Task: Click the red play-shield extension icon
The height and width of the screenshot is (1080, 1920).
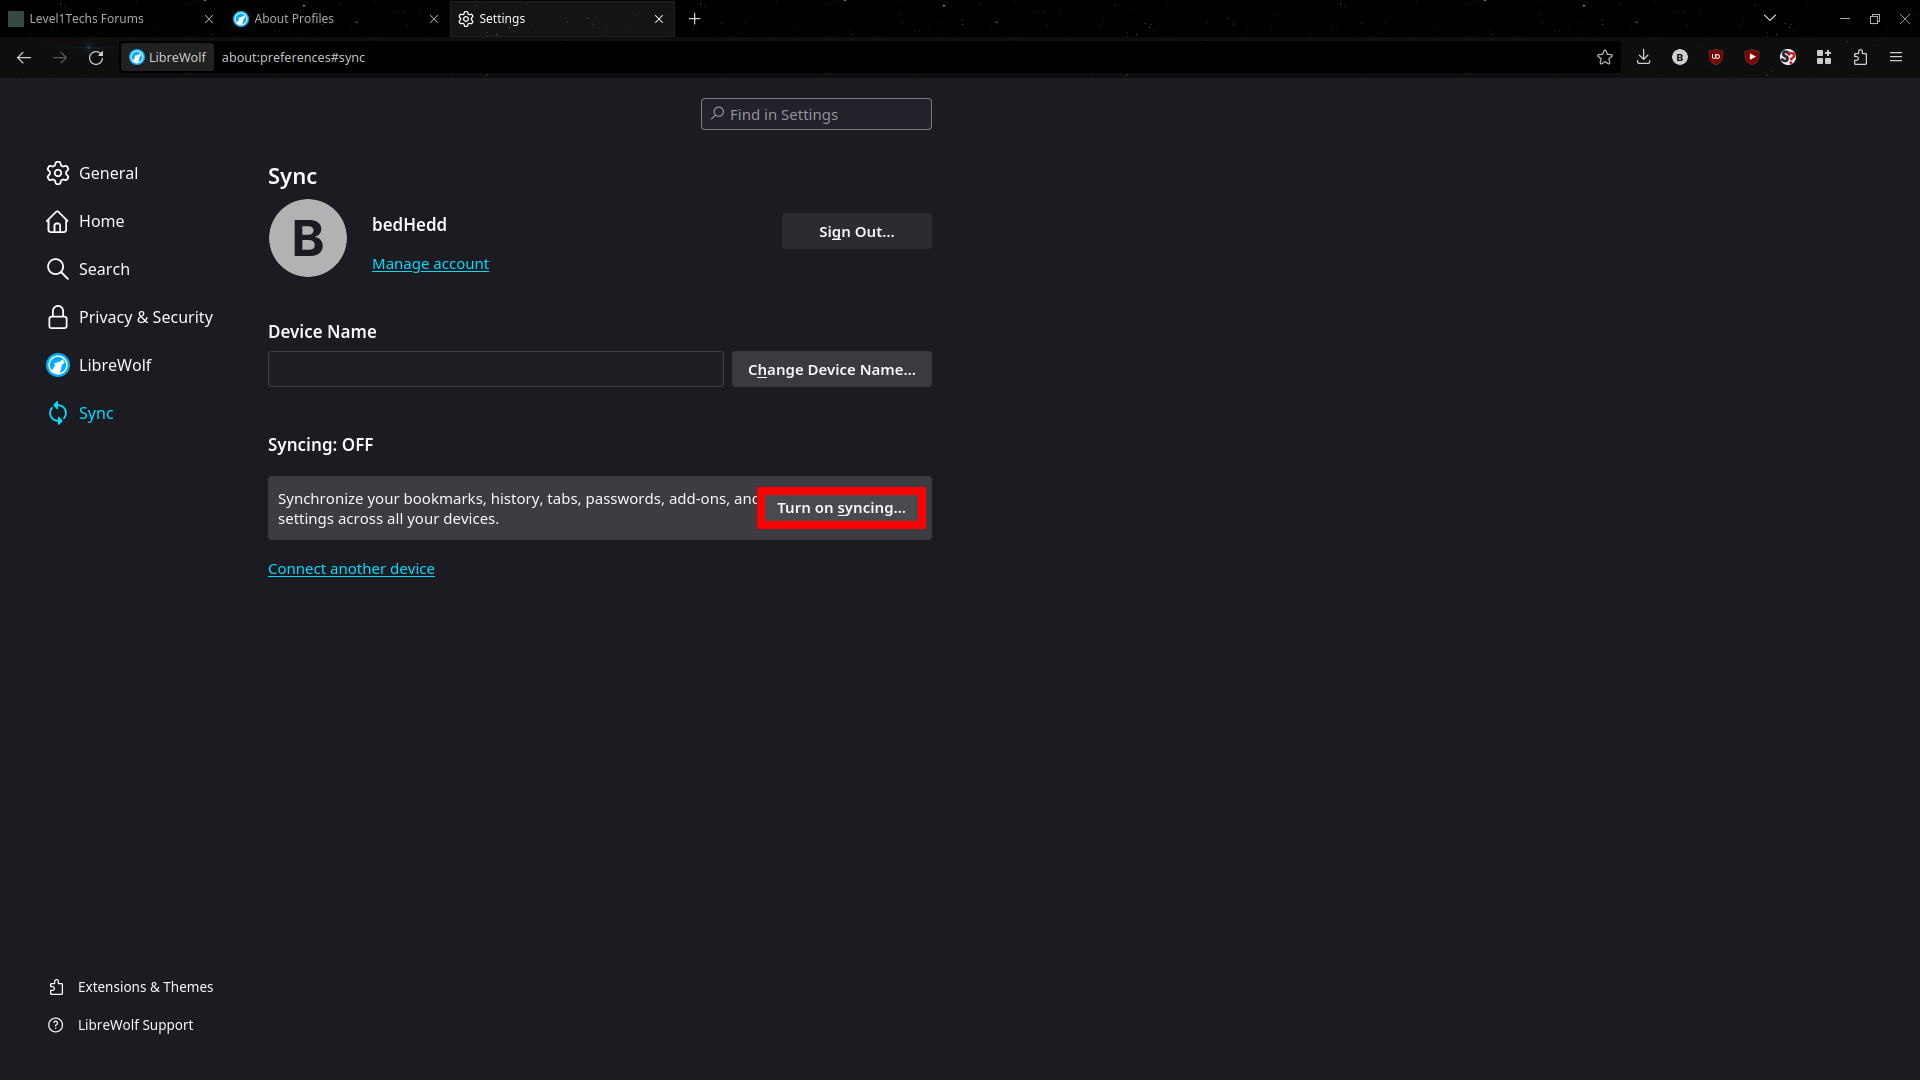Action: [x=1752, y=57]
